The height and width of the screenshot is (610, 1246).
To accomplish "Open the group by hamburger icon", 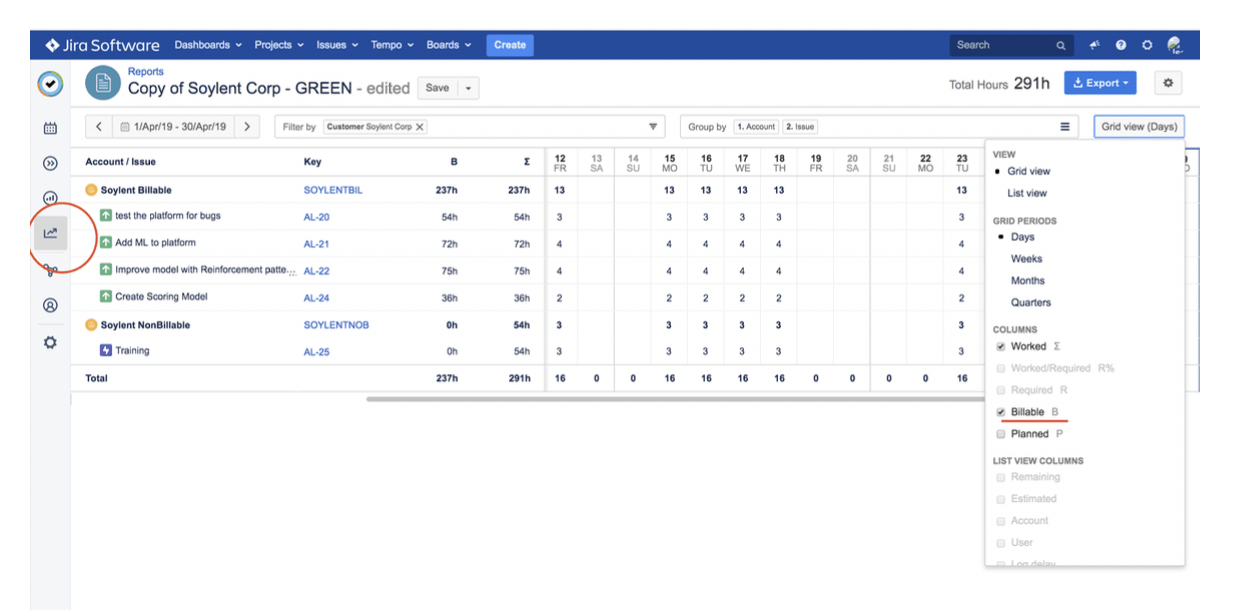I will click(x=1065, y=127).
